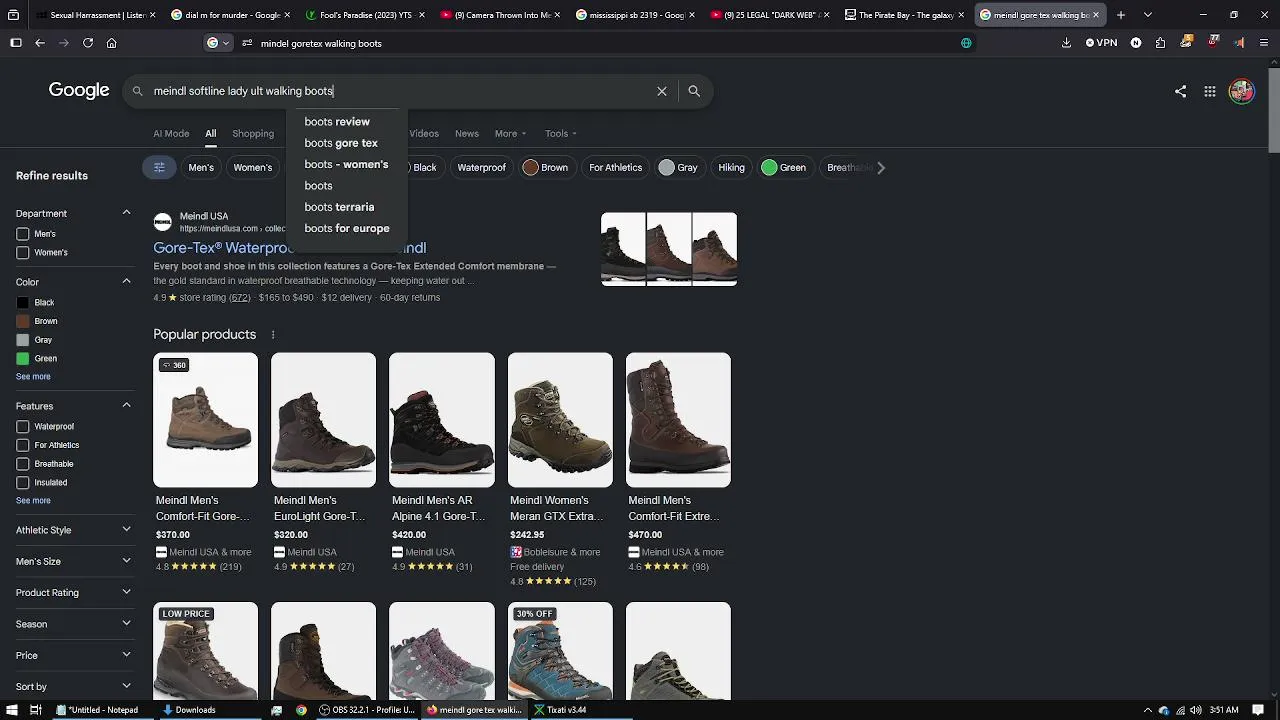Select the Waterproof filter chip
This screenshot has width=1280, height=720.
pos(481,168)
